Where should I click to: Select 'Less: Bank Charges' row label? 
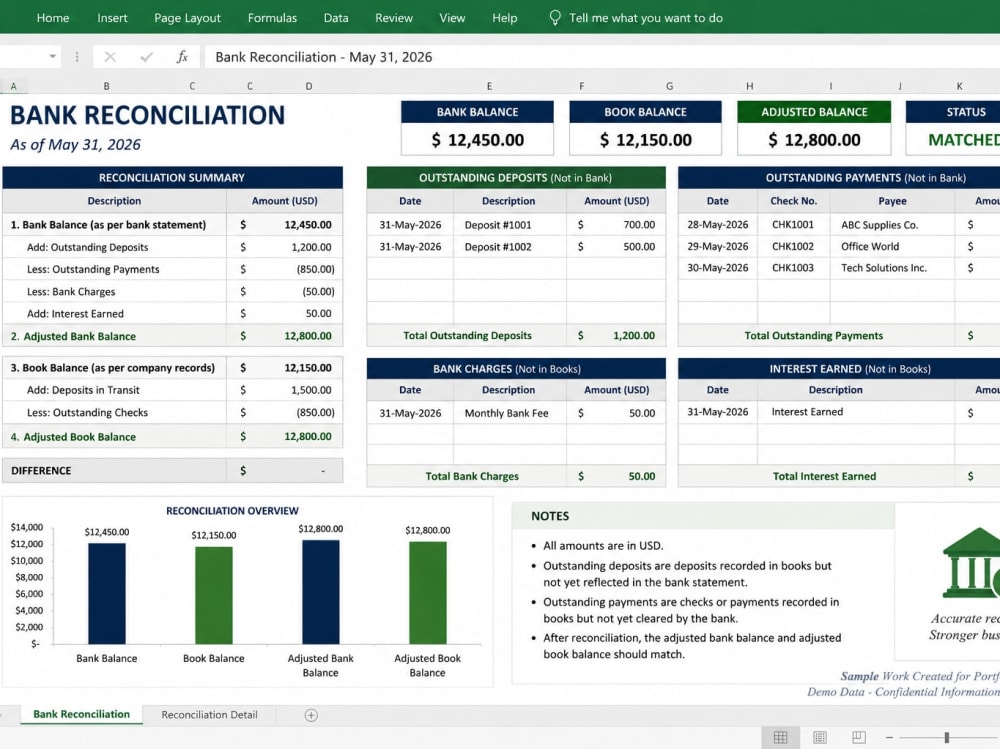(71, 292)
